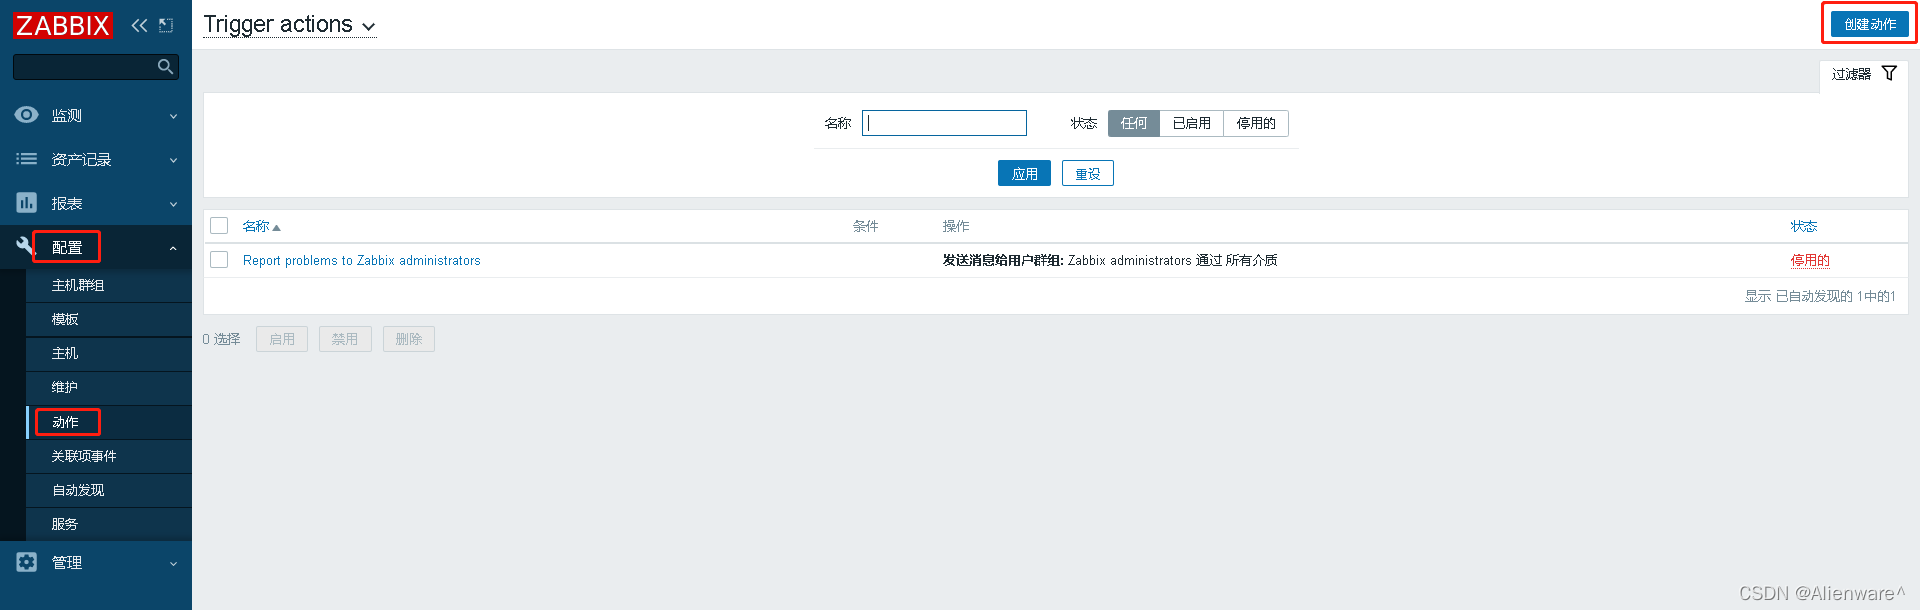Click the 禁用 bulk button
The height and width of the screenshot is (610, 1920).
coord(345,339)
